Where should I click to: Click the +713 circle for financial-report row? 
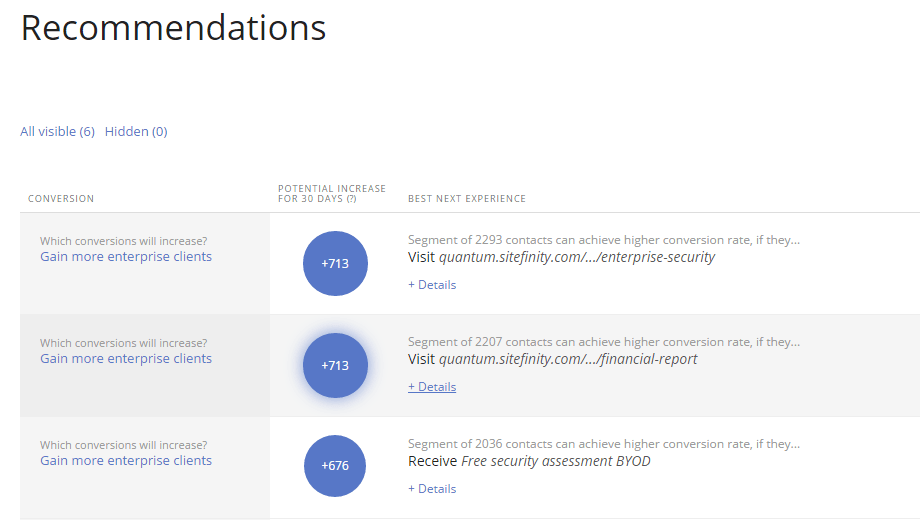click(x=335, y=365)
